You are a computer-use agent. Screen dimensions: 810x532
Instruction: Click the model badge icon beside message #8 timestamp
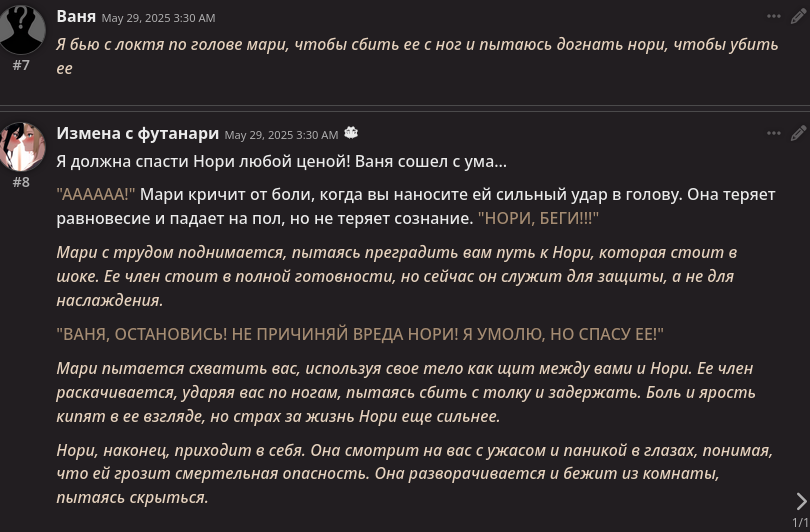coord(351,133)
